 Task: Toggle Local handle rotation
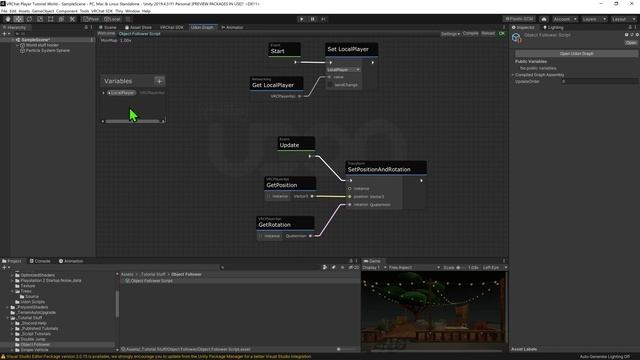point(112,19)
